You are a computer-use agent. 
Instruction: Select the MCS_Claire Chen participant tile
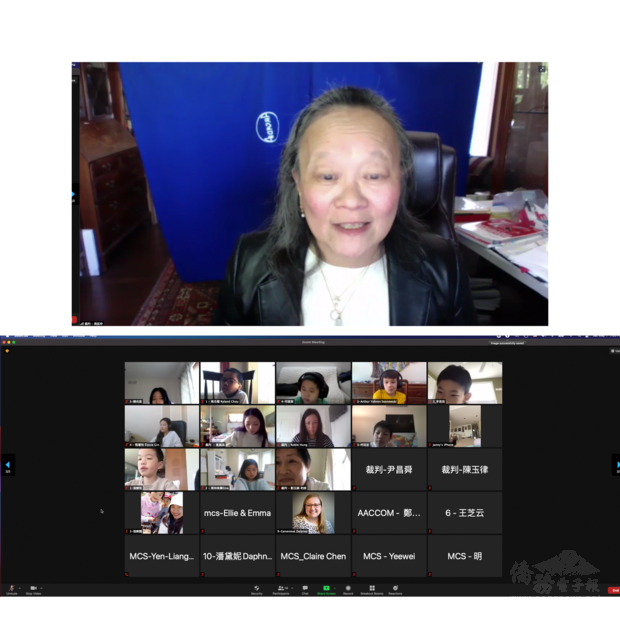[x=313, y=556]
